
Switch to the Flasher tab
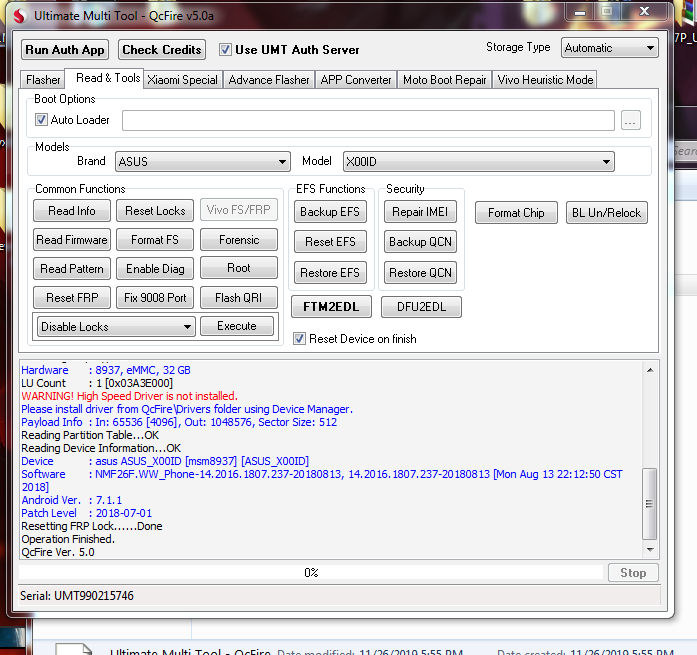point(43,80)
